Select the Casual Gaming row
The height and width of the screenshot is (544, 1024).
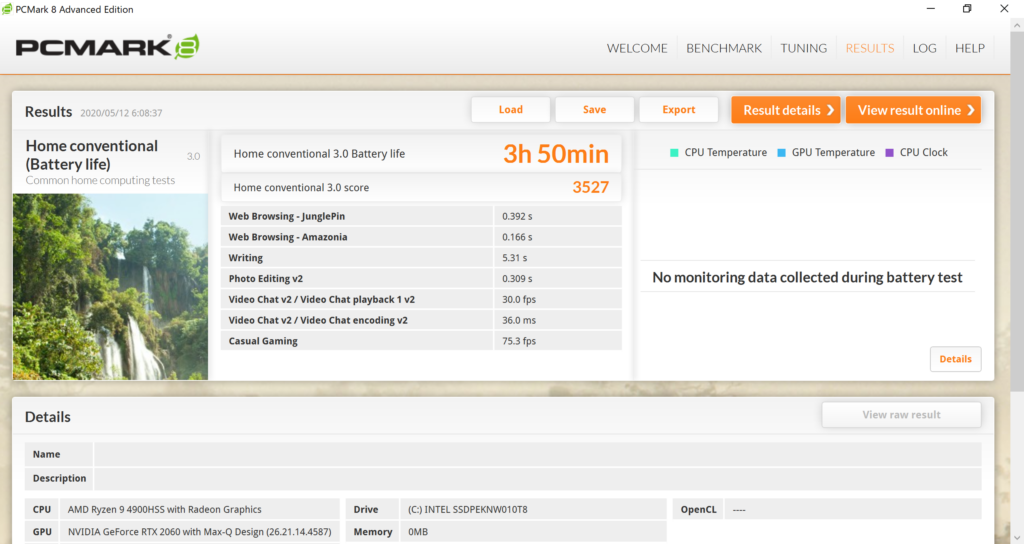point(421,341)
